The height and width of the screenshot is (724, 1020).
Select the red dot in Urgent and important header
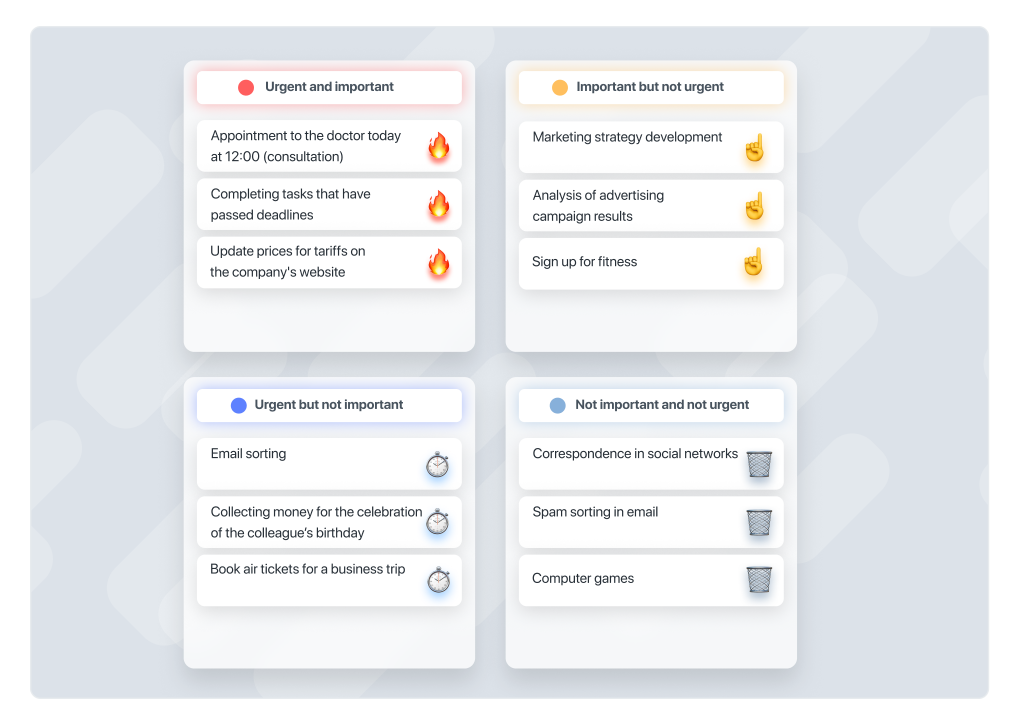coord(246,87)
